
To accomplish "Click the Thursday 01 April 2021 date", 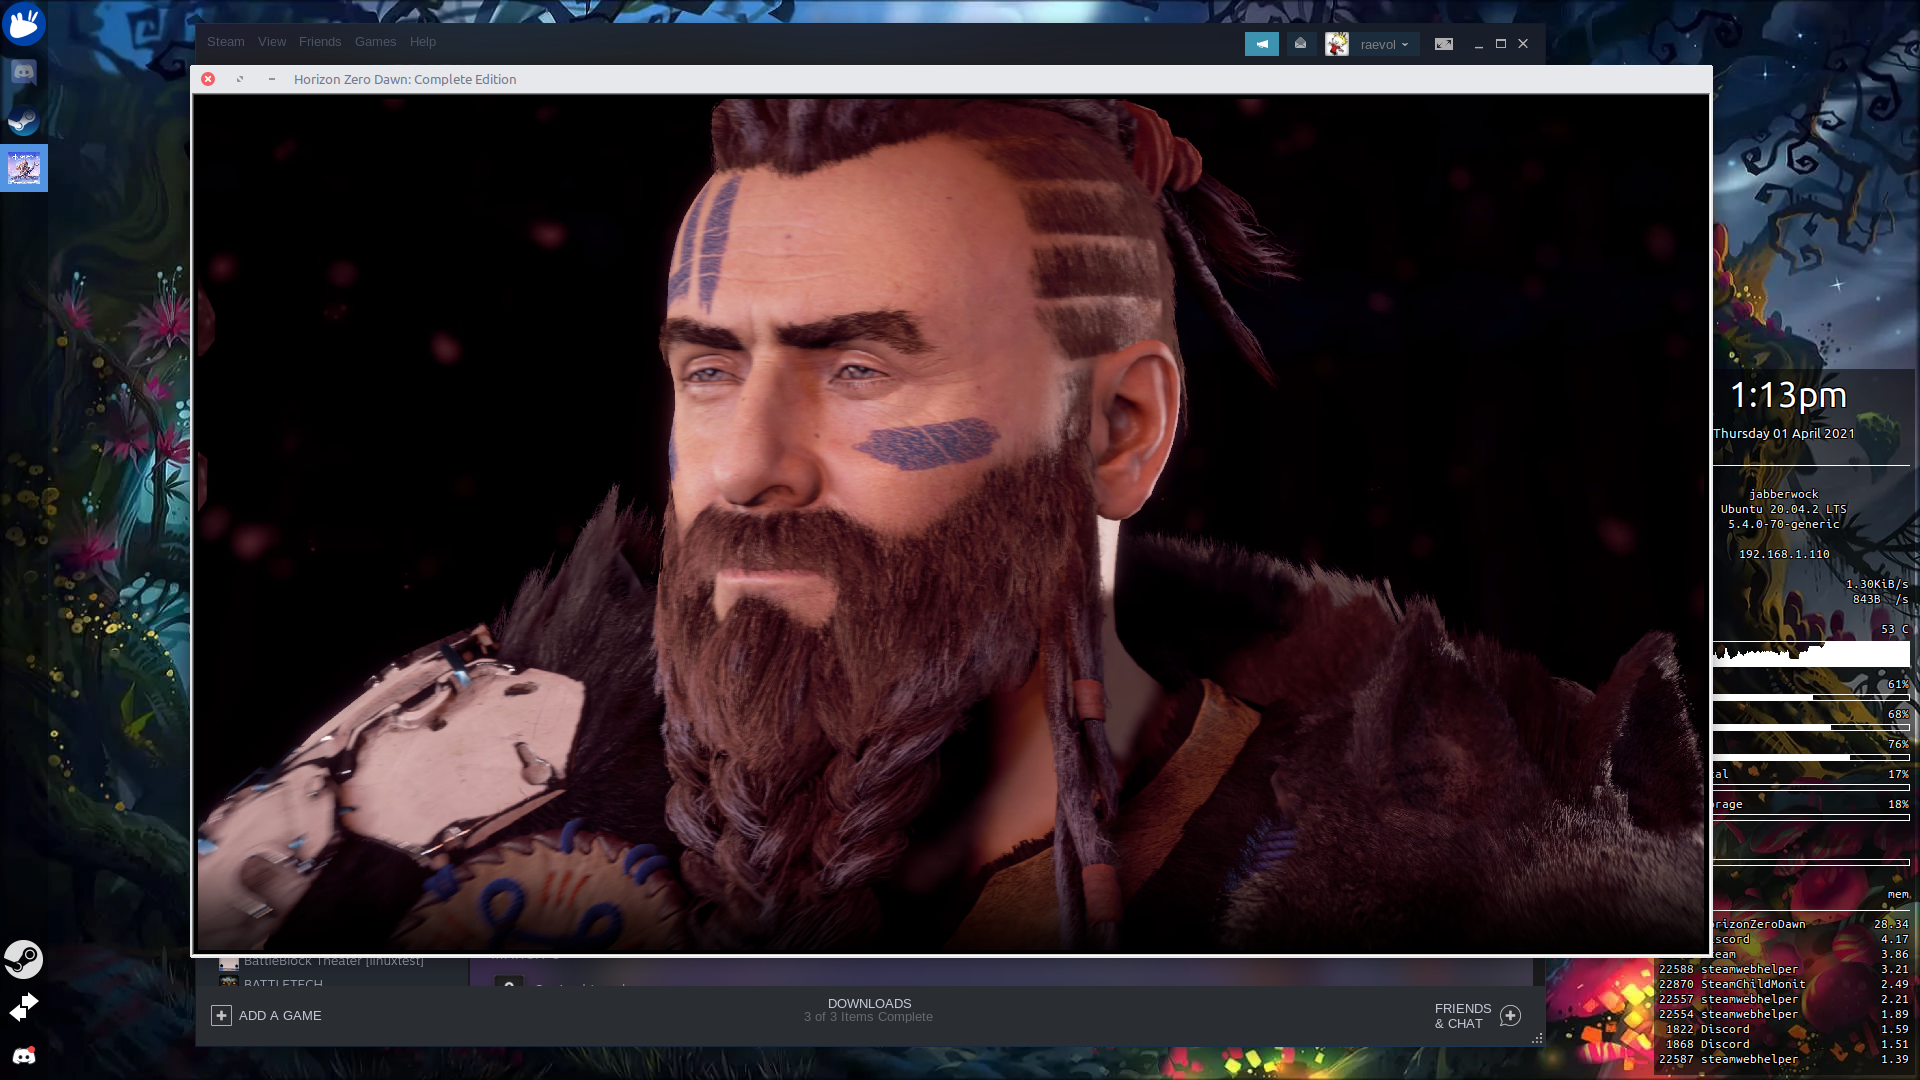I will click(1783, 434).
